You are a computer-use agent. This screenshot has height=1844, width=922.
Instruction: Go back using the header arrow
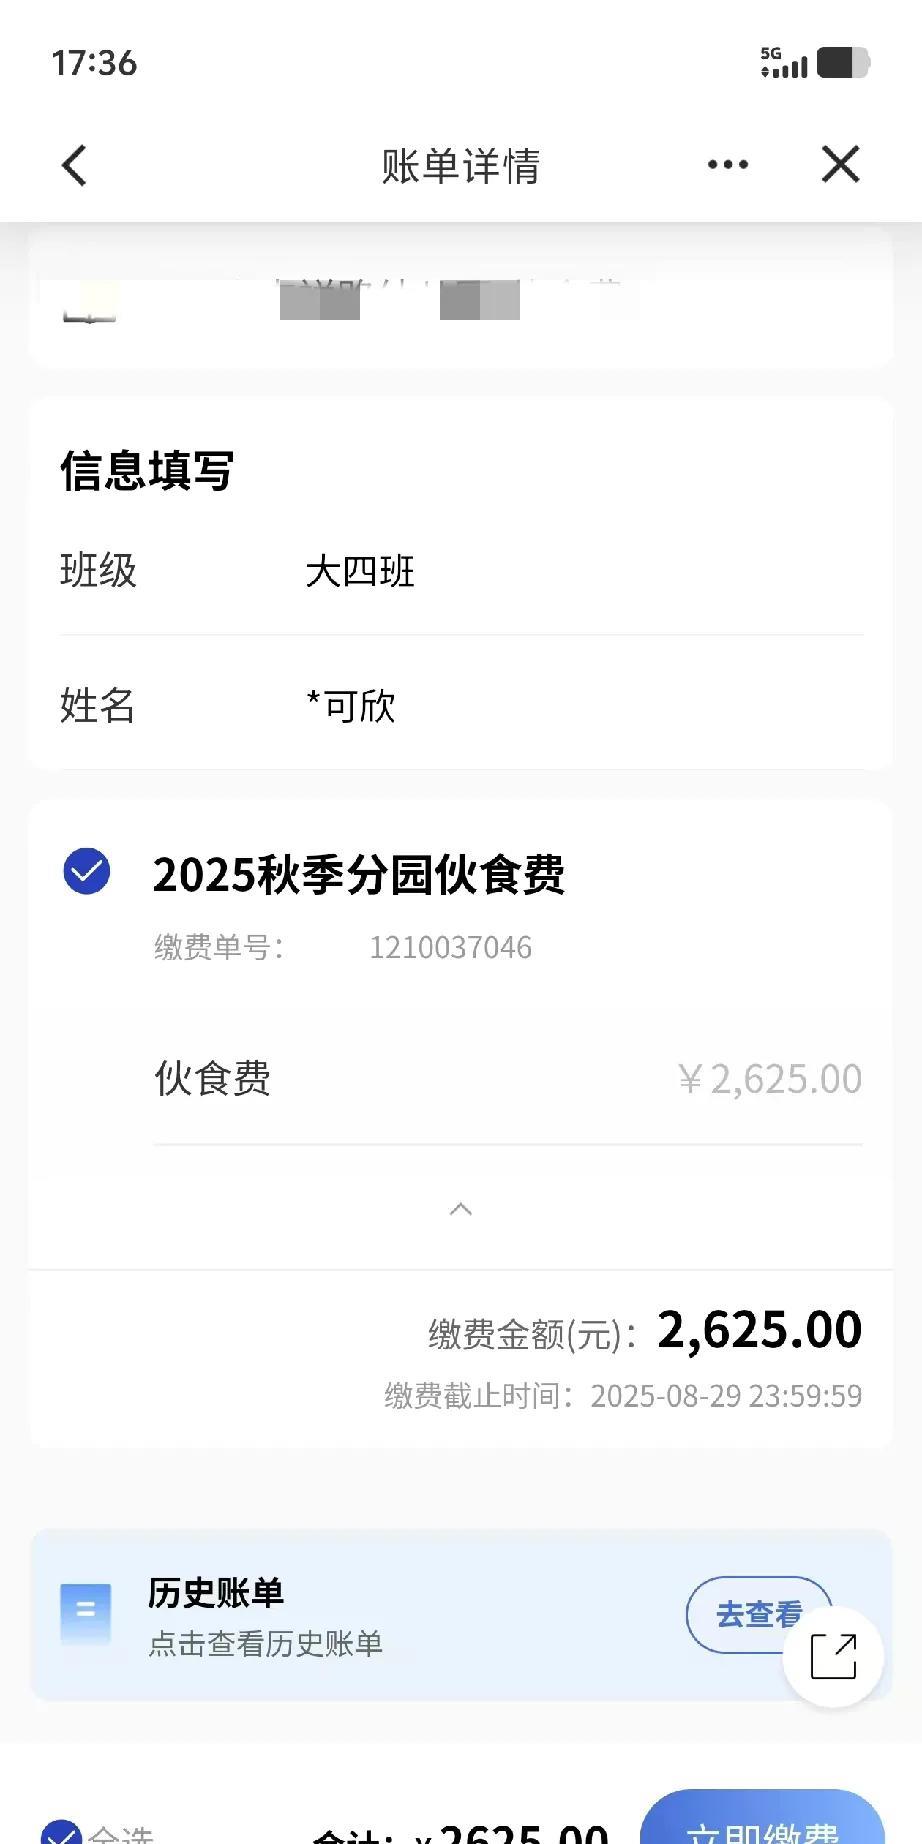(x=75, y=165)
